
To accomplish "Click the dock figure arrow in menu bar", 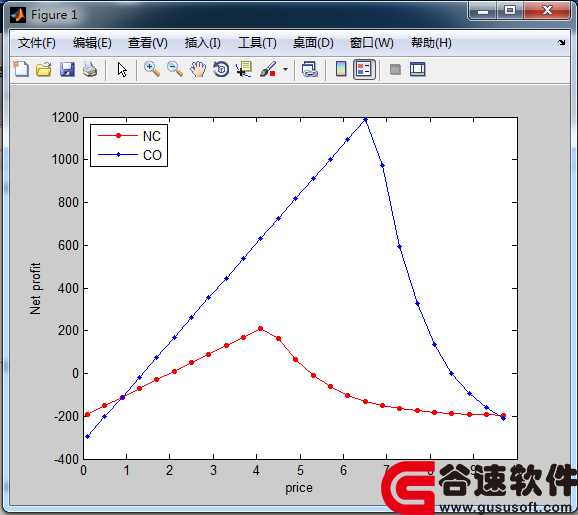I will [561, 42].
